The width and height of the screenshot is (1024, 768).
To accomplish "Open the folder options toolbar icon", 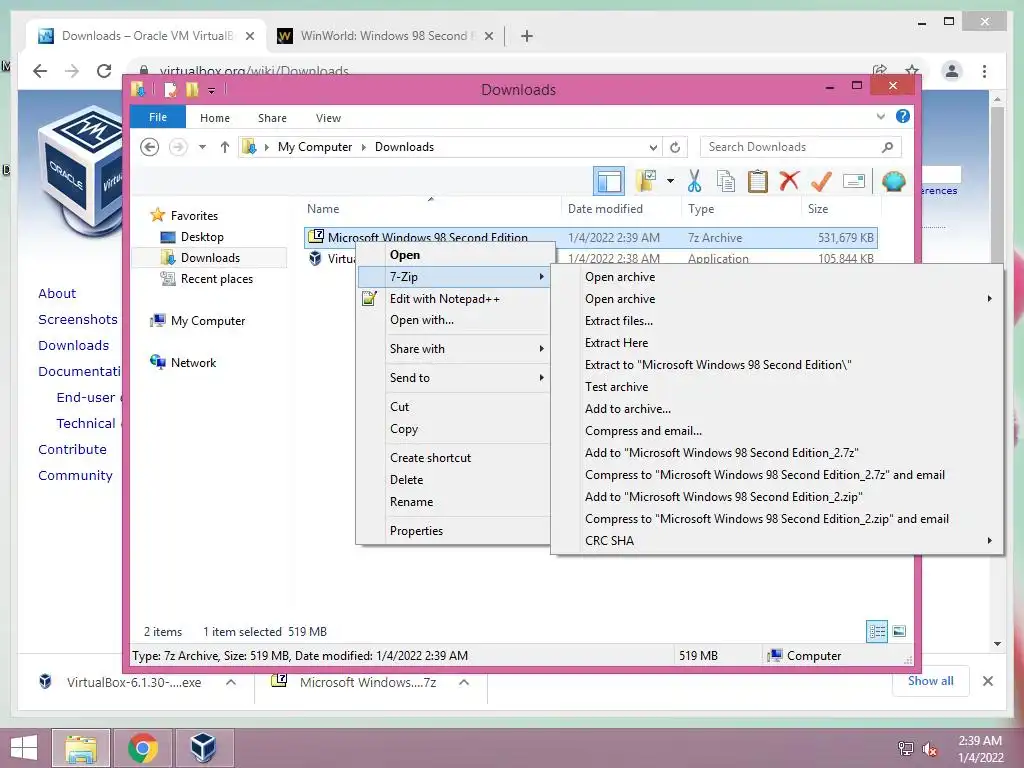I will coord(647,181).
